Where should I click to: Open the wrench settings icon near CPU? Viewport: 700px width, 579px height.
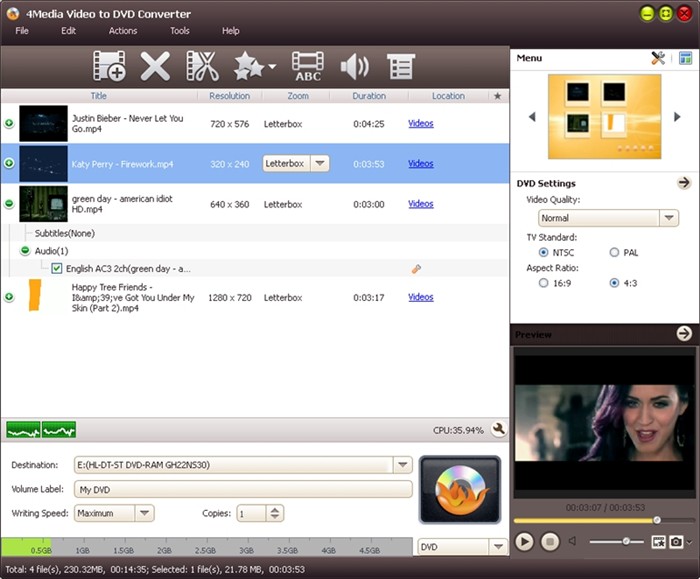498,429
